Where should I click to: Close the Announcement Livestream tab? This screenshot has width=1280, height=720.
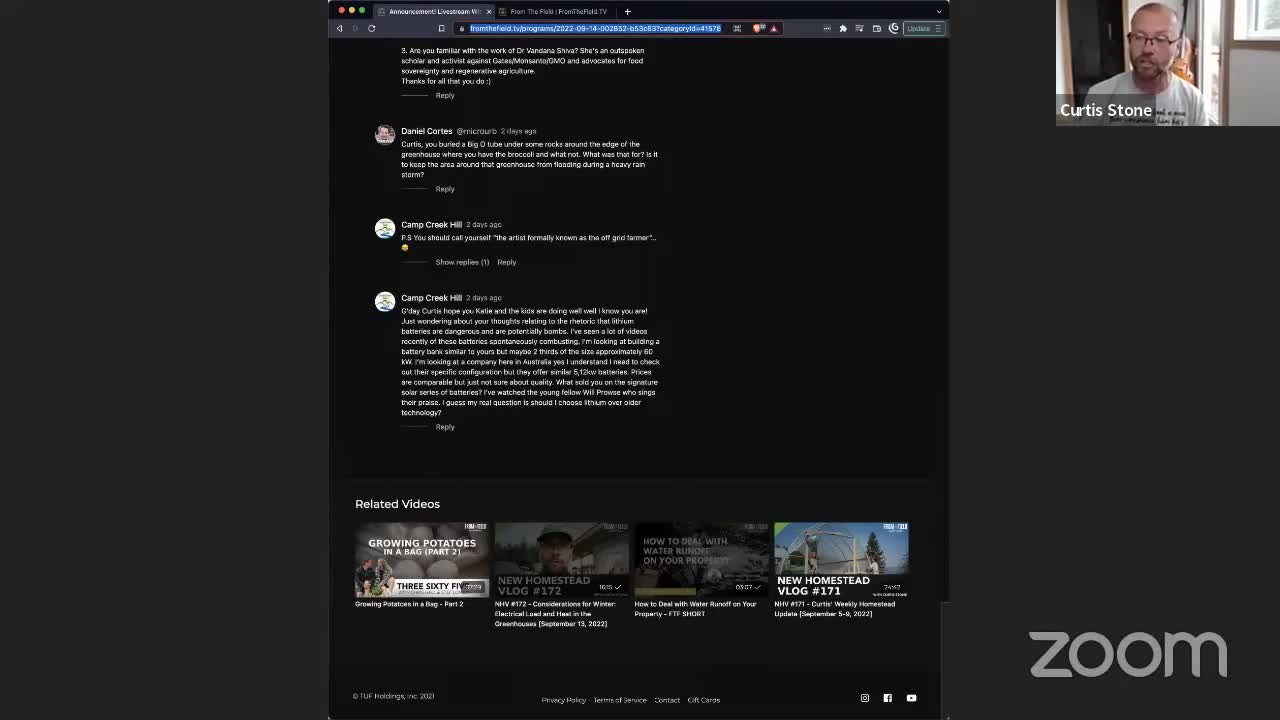[x=489, y=11]
